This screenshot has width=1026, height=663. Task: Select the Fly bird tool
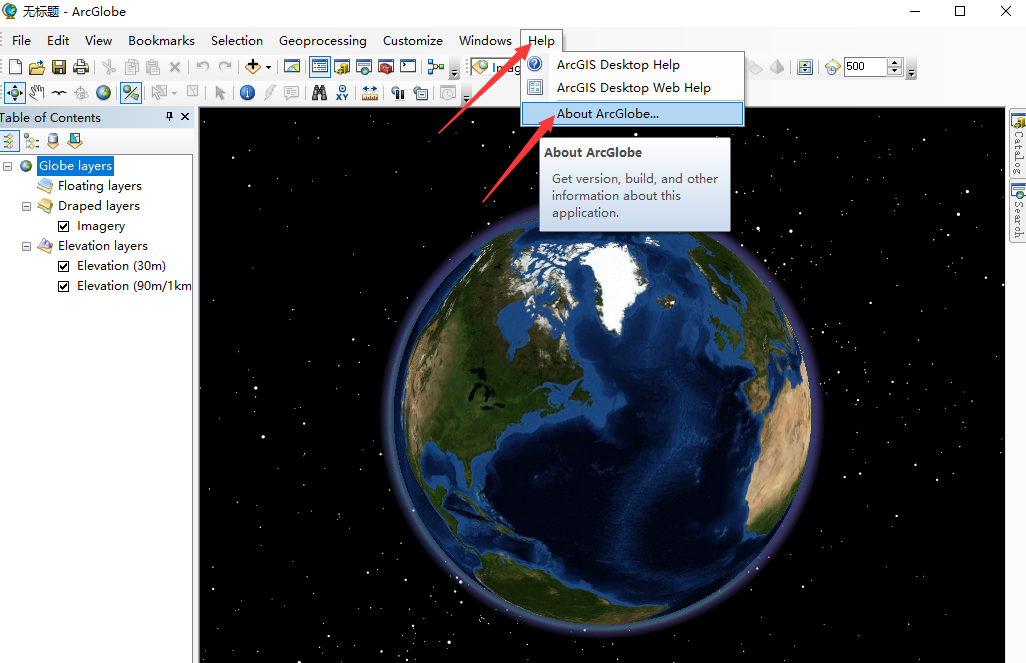click(59, 93)
